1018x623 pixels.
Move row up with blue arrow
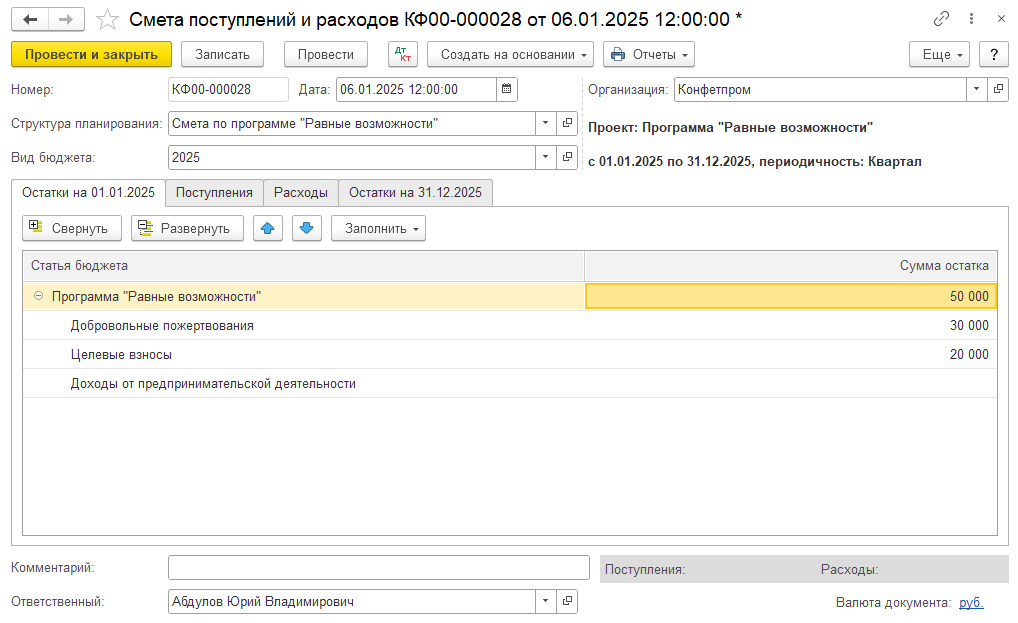coord(268,228)
